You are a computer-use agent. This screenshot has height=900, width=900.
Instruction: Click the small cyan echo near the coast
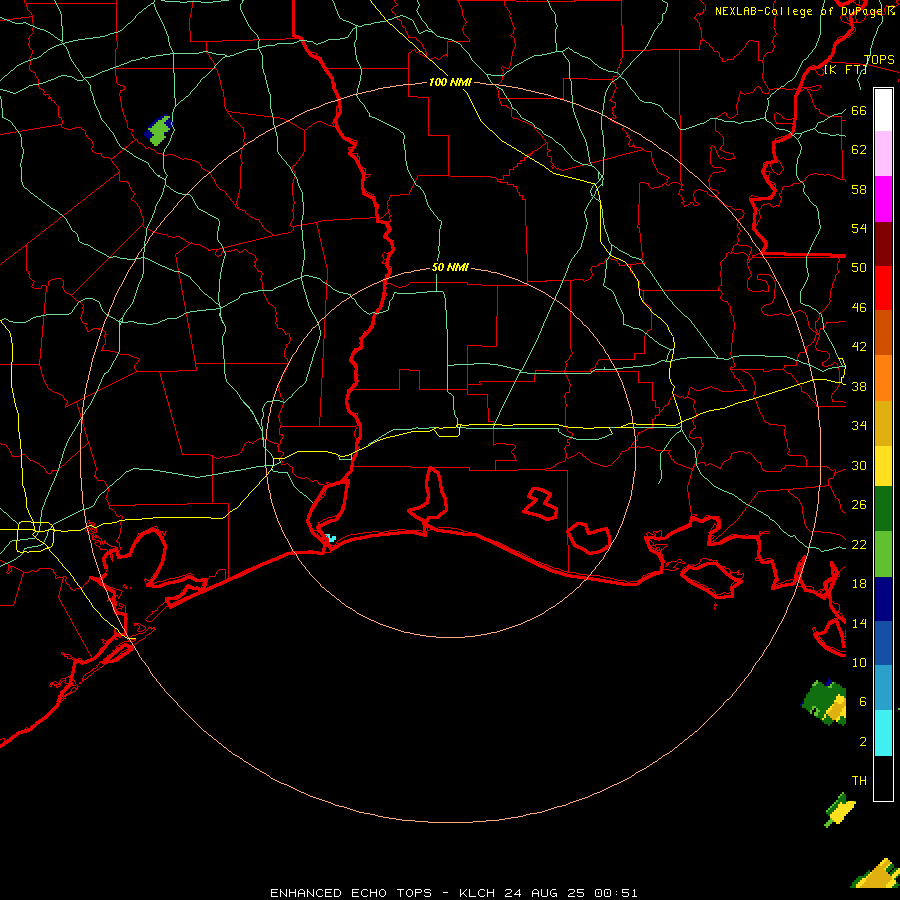(330, 538)
